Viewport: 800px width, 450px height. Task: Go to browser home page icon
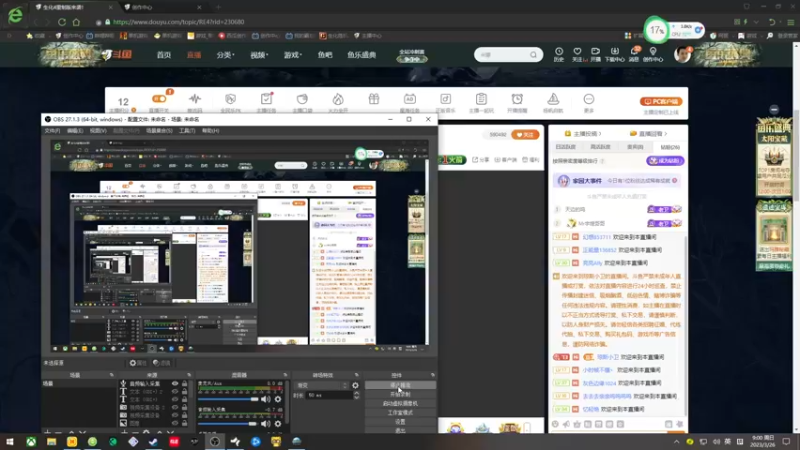tap(76, 22)
